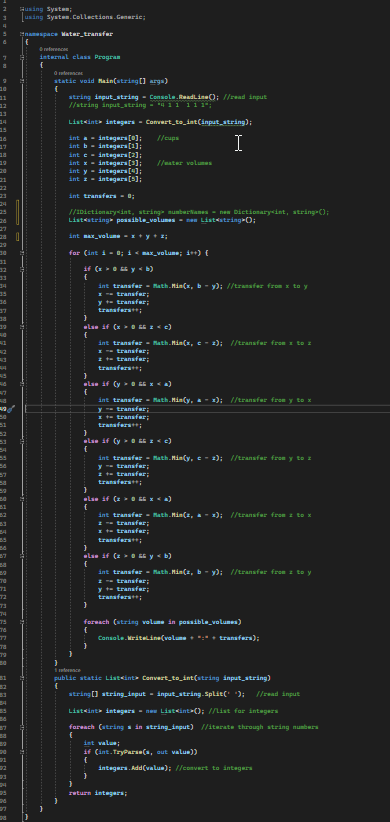
Task: Click the '//list for integers' comment
Action: (x=243, y=711)
